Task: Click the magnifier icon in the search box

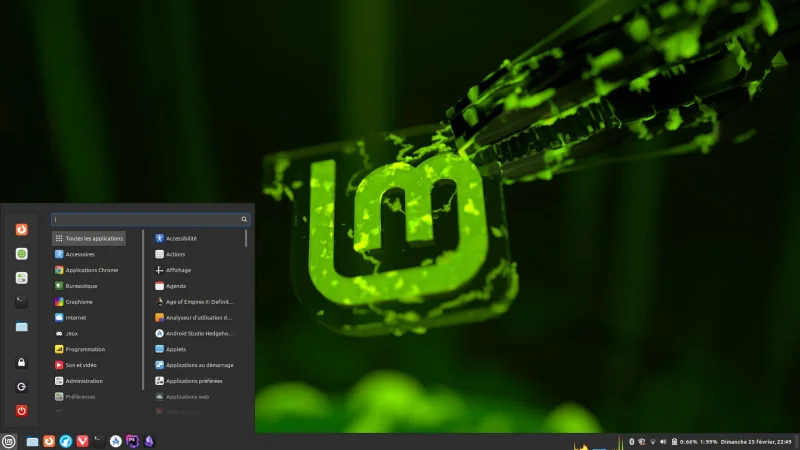Action: pyautogui.click(x=244, y=219)
